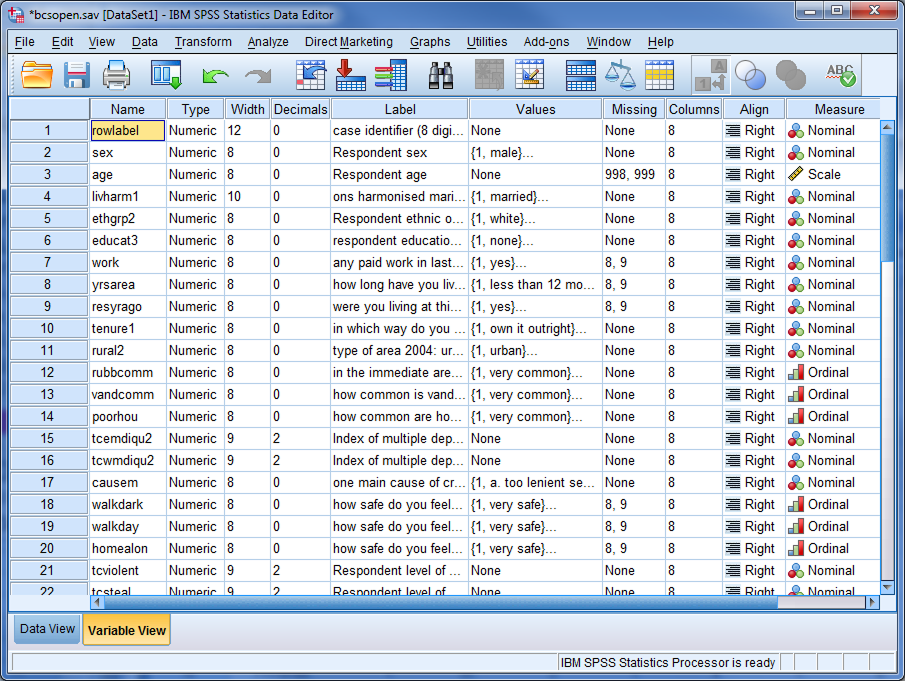Click Go to Case icon
The height and width of the screenshot is (681, 905).
pos(311,75)
